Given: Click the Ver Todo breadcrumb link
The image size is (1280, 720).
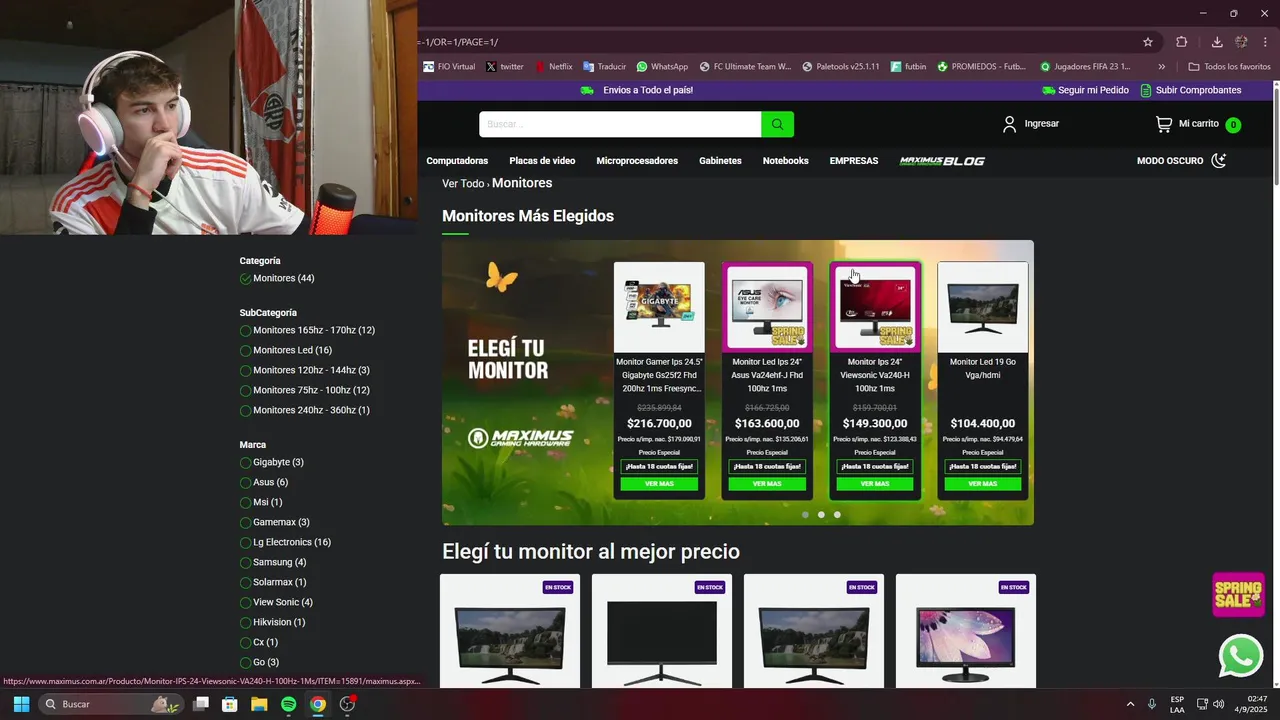Looking at the screenshot, I should point(463,184).
